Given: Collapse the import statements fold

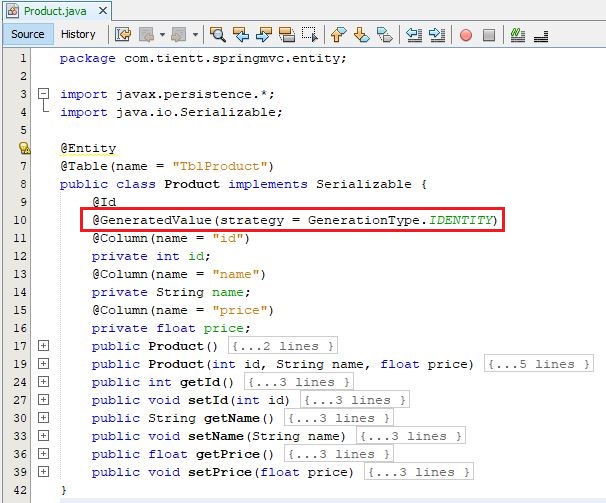Looking at the screenshot, I should pyautogui.click(x=44, y=94).
